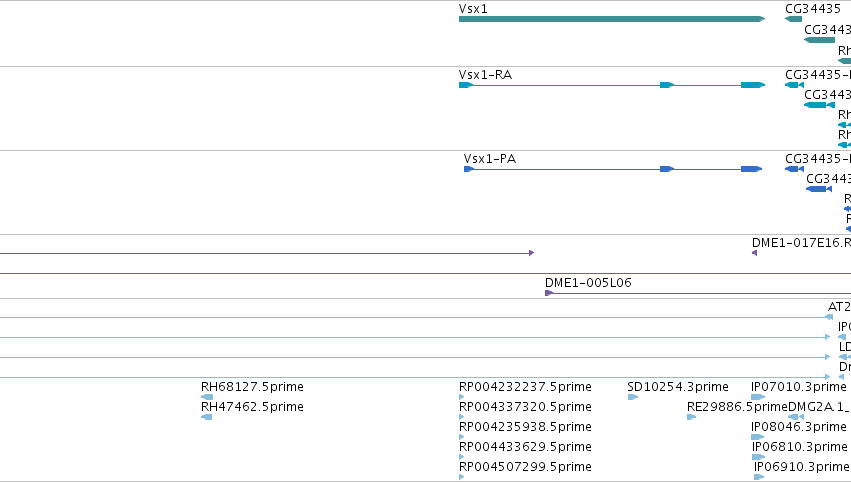Select the Vsx1 gene bar
The height and width of the screenshot is (482, 851).
tap(612, 19)
